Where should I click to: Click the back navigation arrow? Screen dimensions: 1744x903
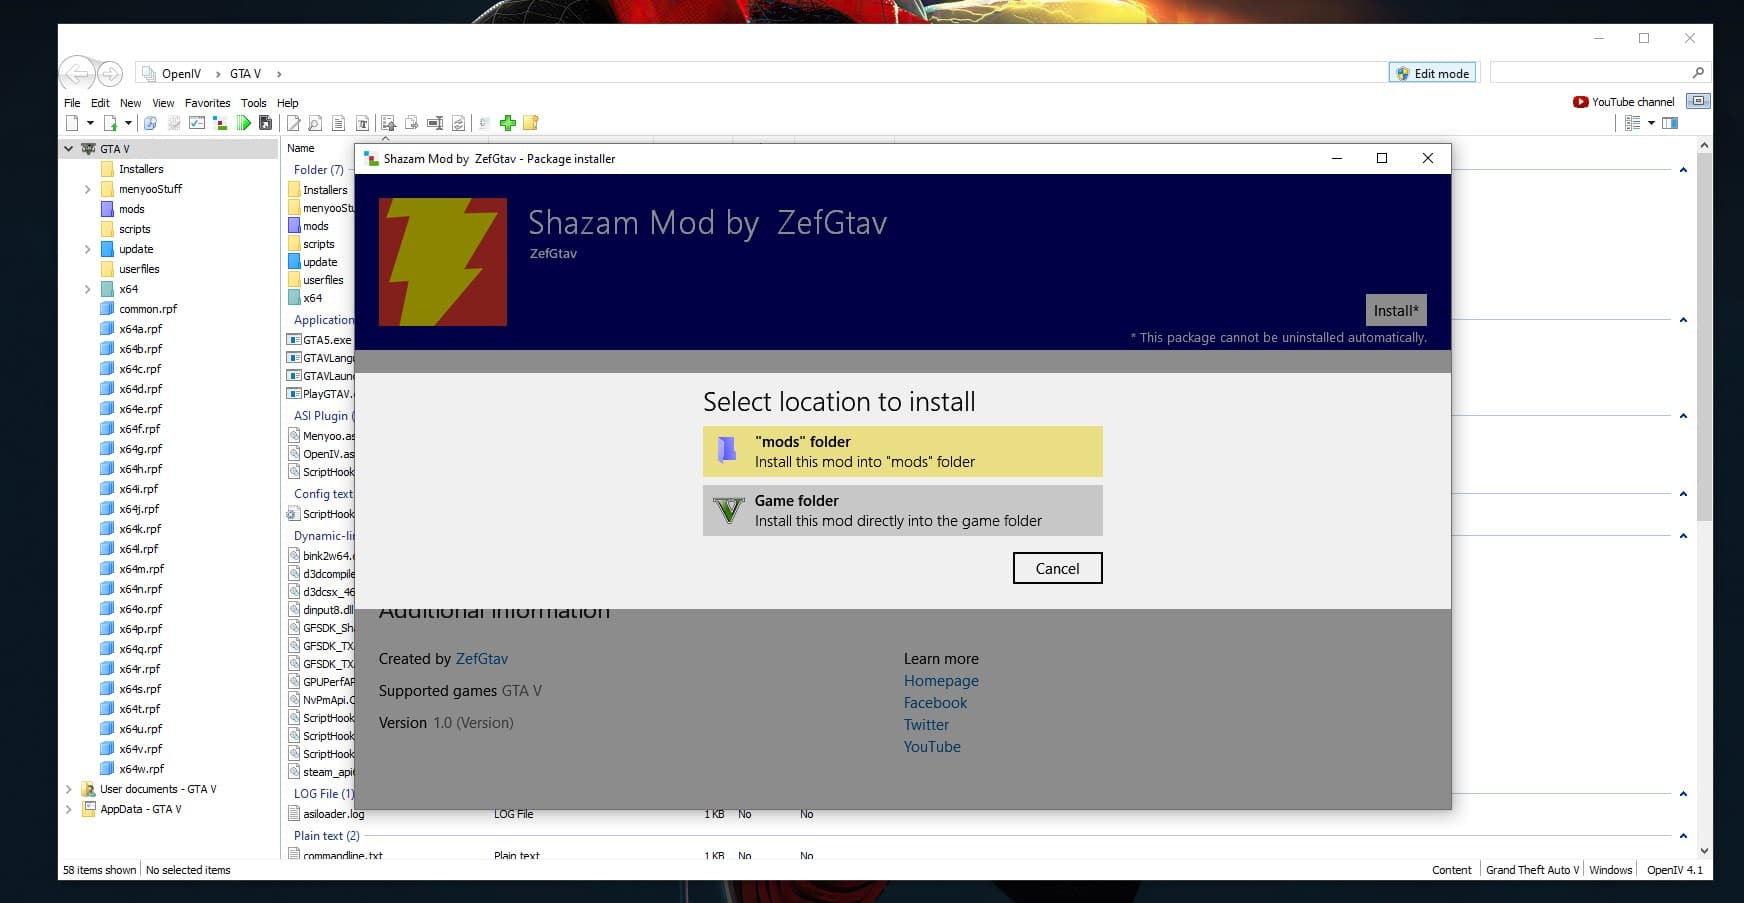[x=77, y=73]
